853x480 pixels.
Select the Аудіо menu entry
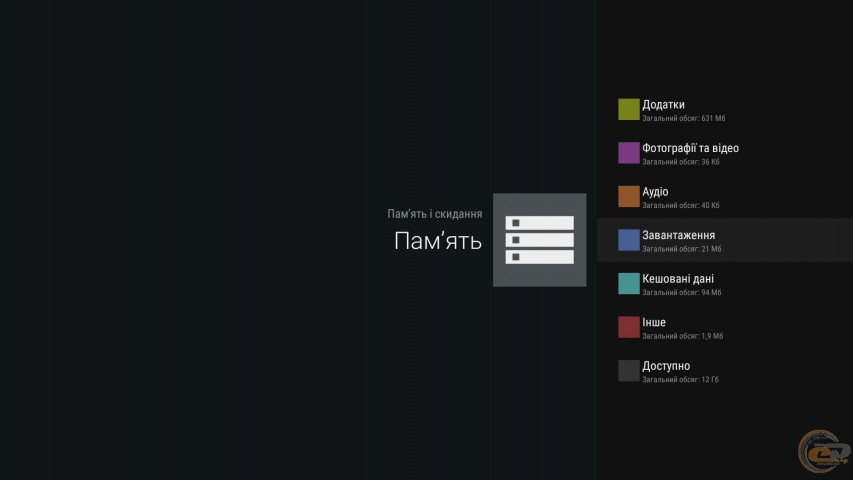pyautogui.click(x=656, y=192)
